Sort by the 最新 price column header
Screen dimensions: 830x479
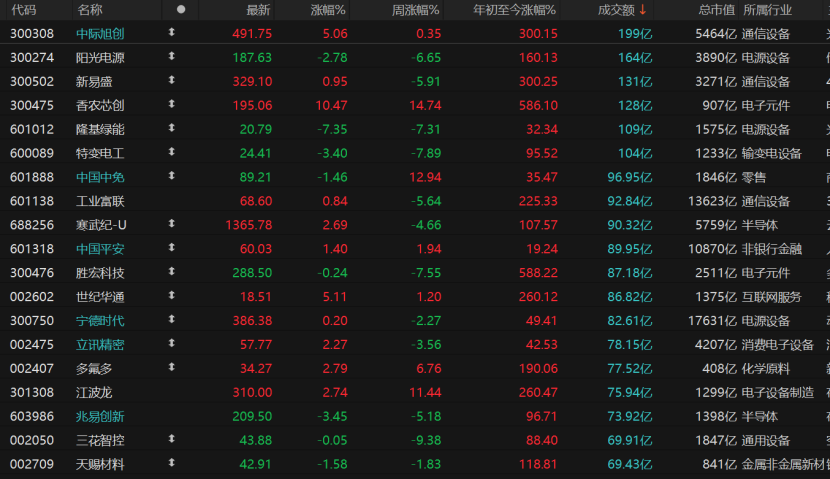(258, 10)
